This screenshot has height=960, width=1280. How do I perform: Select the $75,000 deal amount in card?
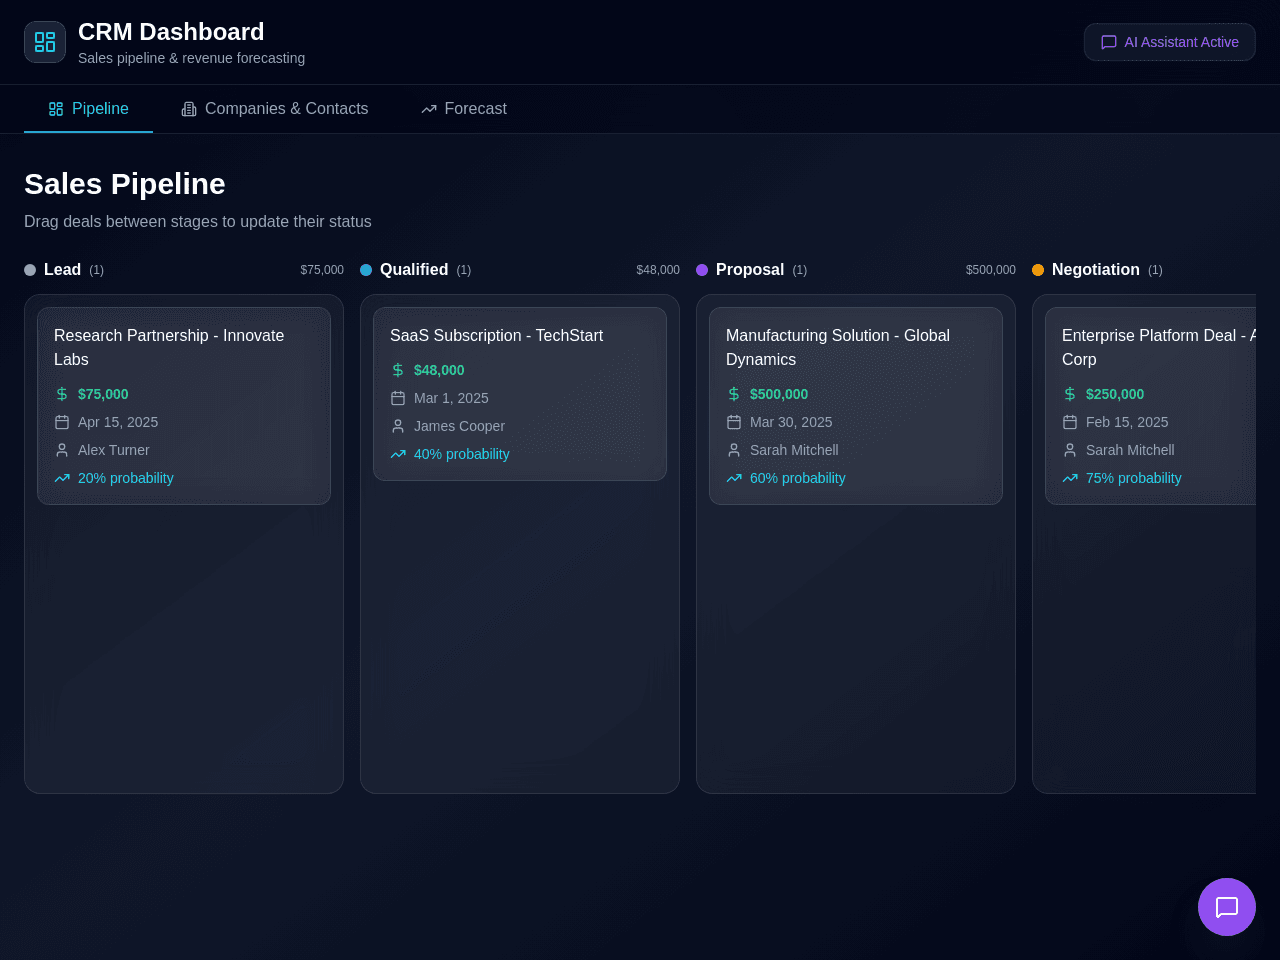[x=103, y=394]
